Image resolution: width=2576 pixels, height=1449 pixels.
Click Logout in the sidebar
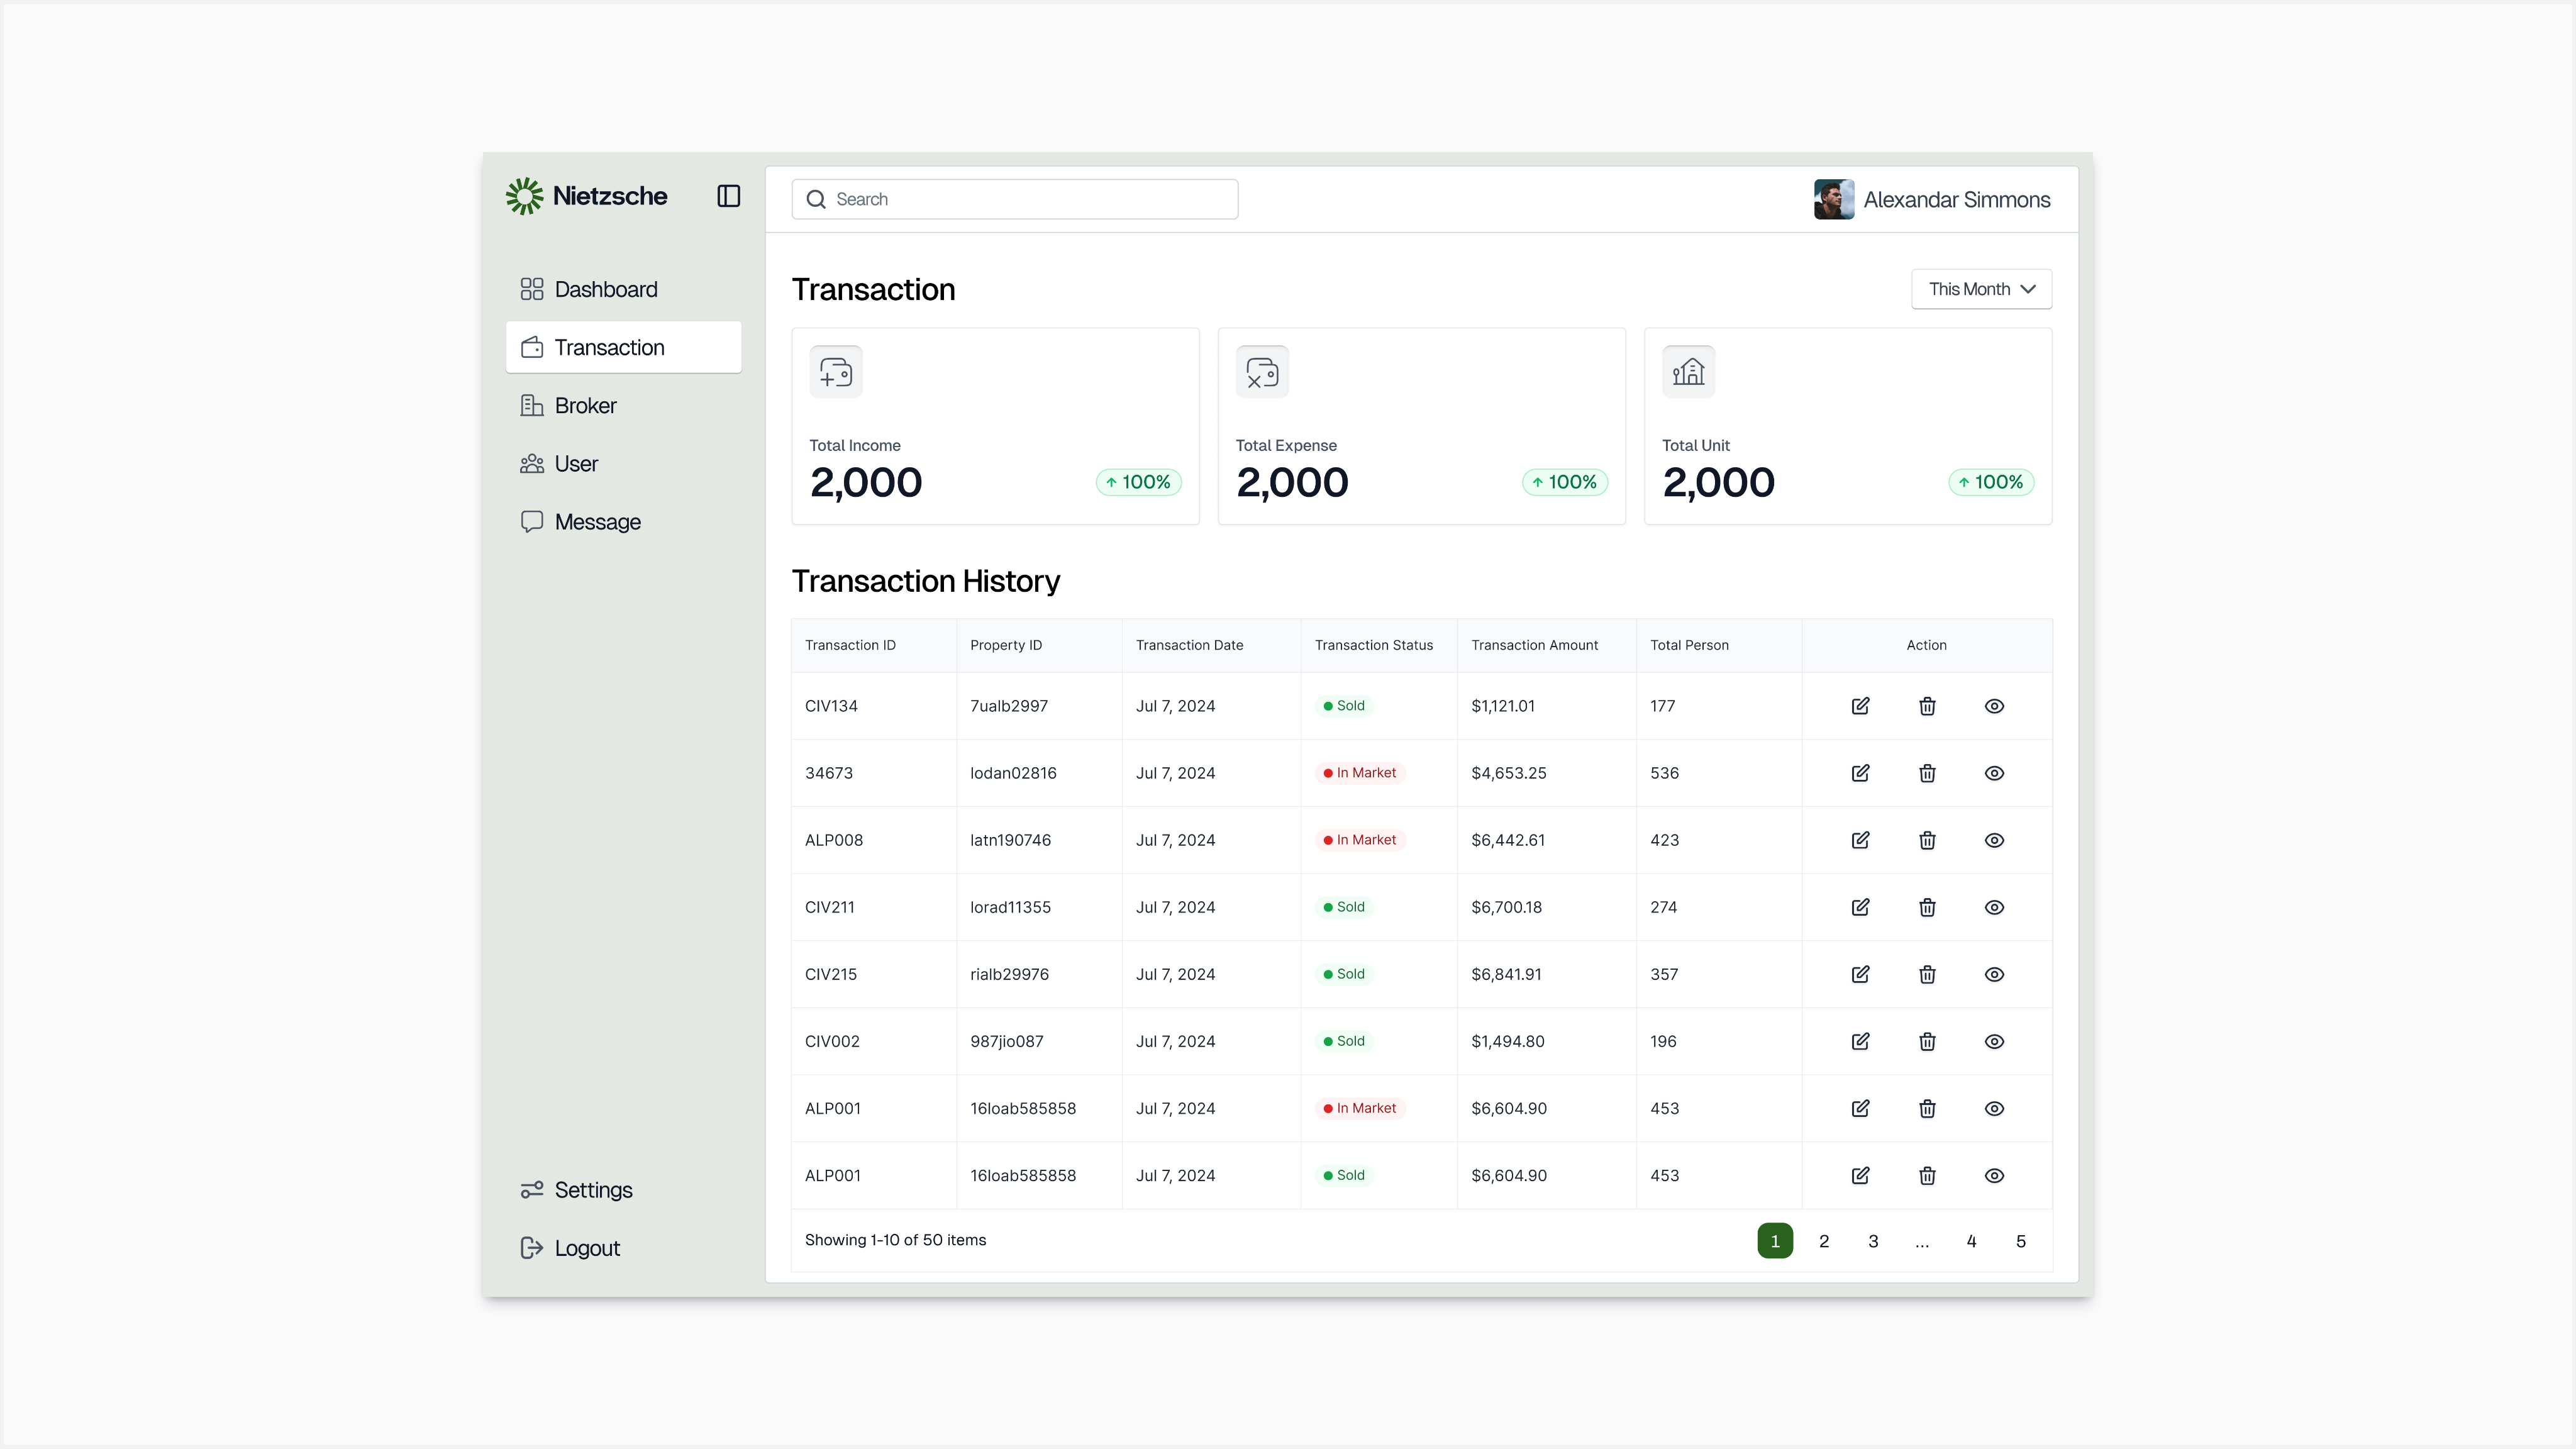coord(586,1248)
